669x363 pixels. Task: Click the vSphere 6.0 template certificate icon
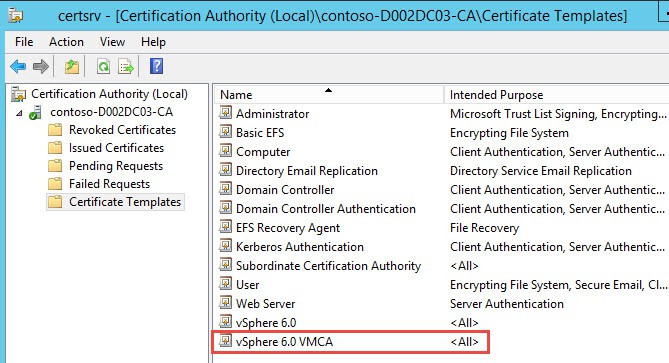pos(225,322)
